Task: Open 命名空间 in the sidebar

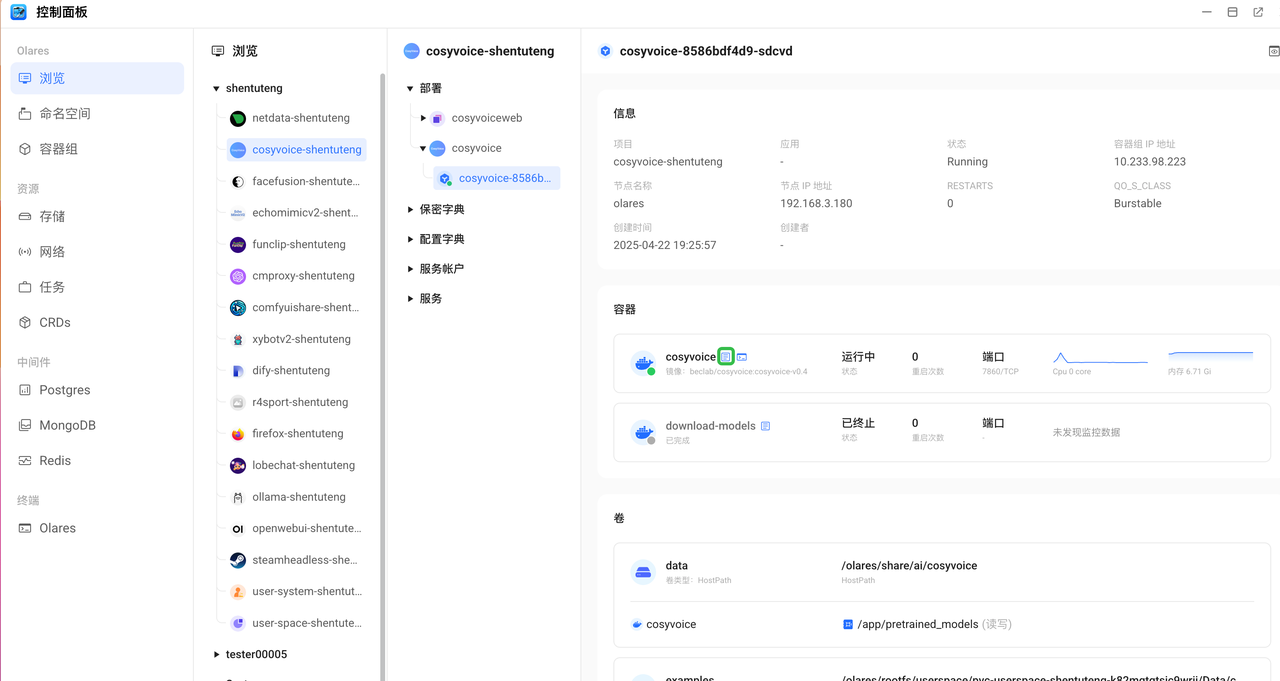Action: click(x=65, y=114)
